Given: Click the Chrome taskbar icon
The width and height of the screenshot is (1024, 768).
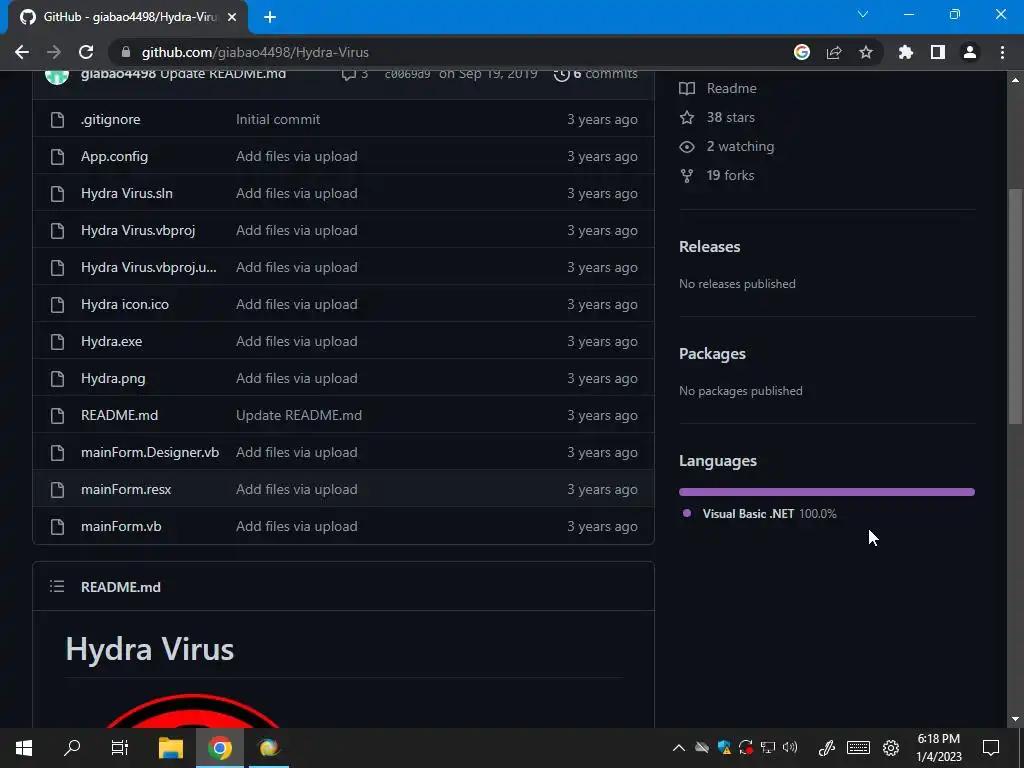Looking at the screenshot, I should click(220, 748).
